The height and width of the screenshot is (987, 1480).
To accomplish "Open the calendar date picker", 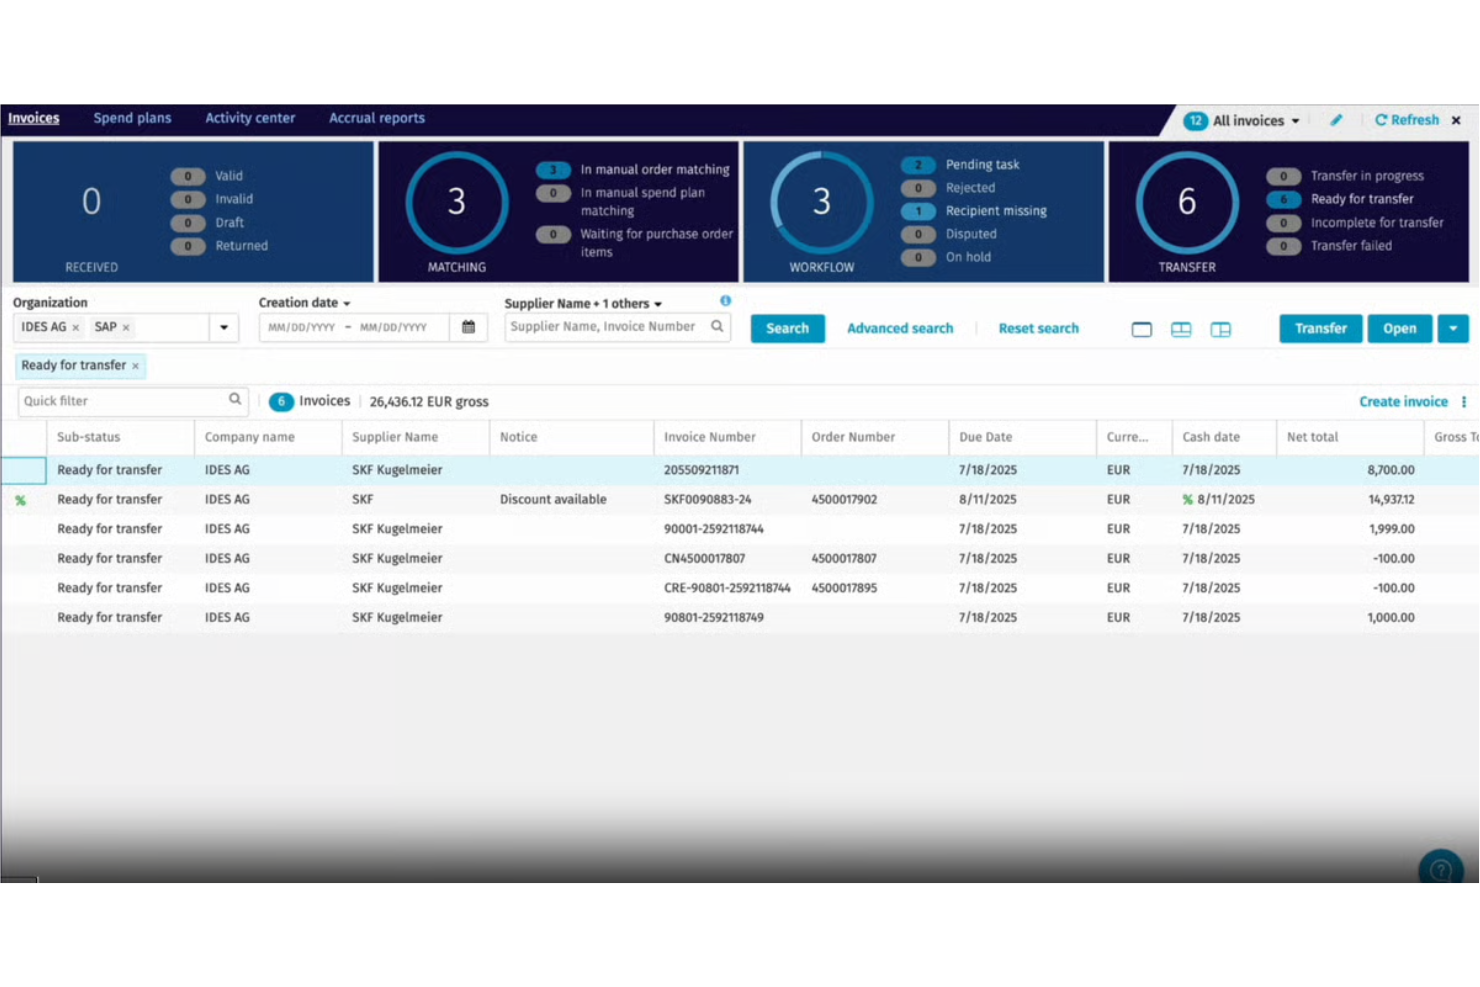I will (468, 328).
